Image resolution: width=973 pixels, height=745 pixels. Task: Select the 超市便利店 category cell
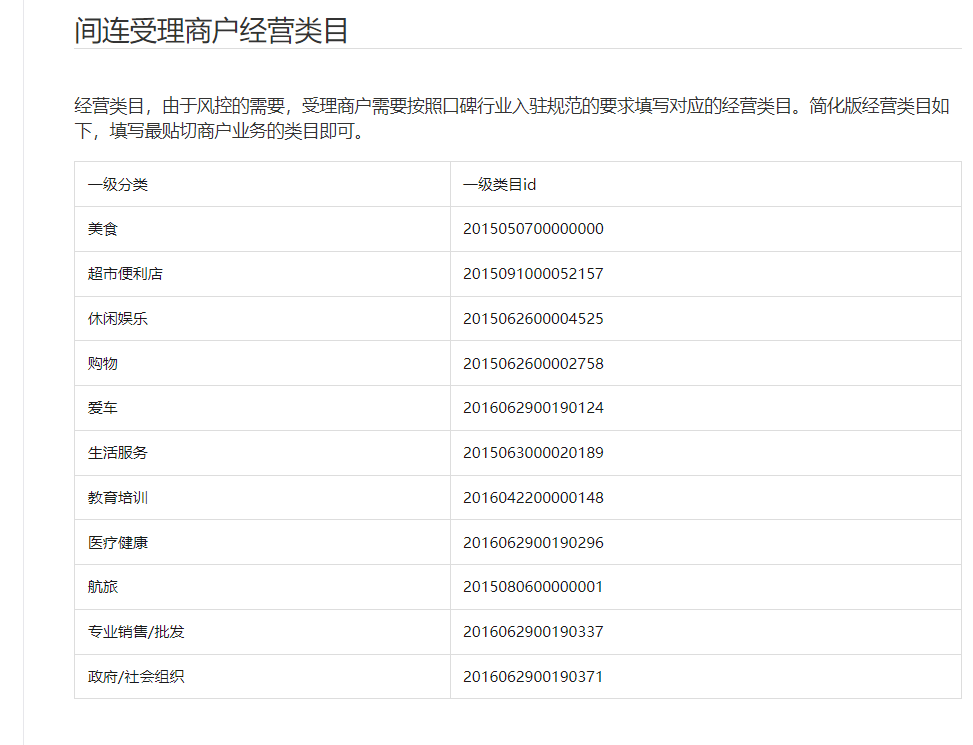[125, 274]
